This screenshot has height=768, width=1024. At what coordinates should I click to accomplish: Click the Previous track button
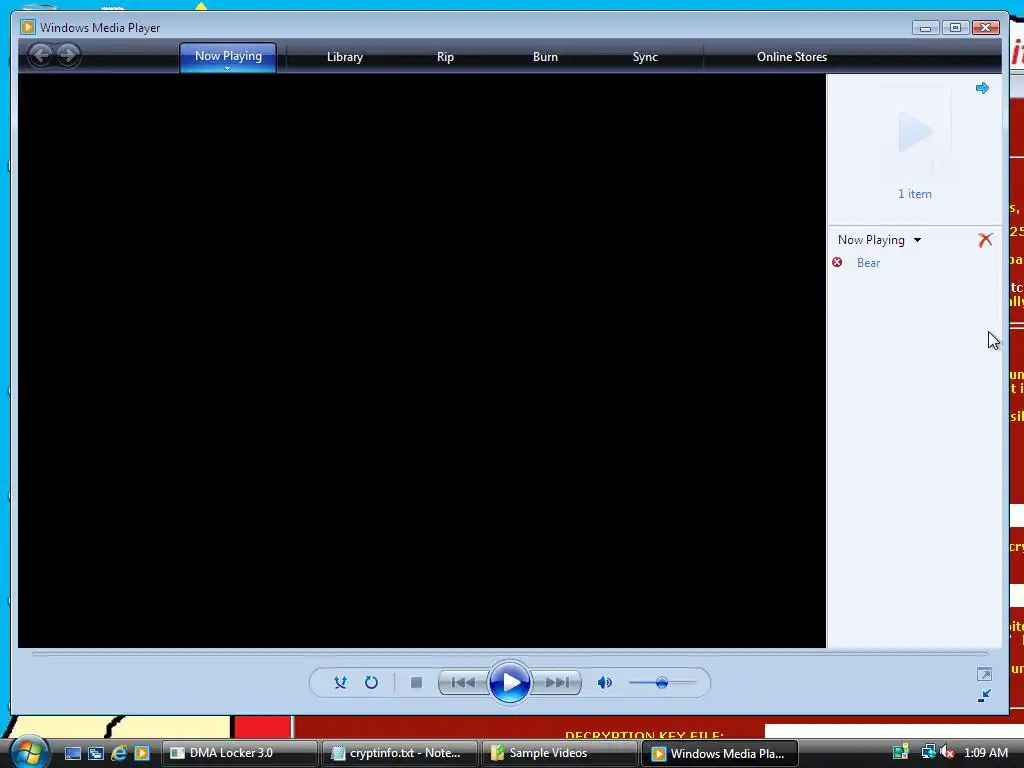coord(463,682)
